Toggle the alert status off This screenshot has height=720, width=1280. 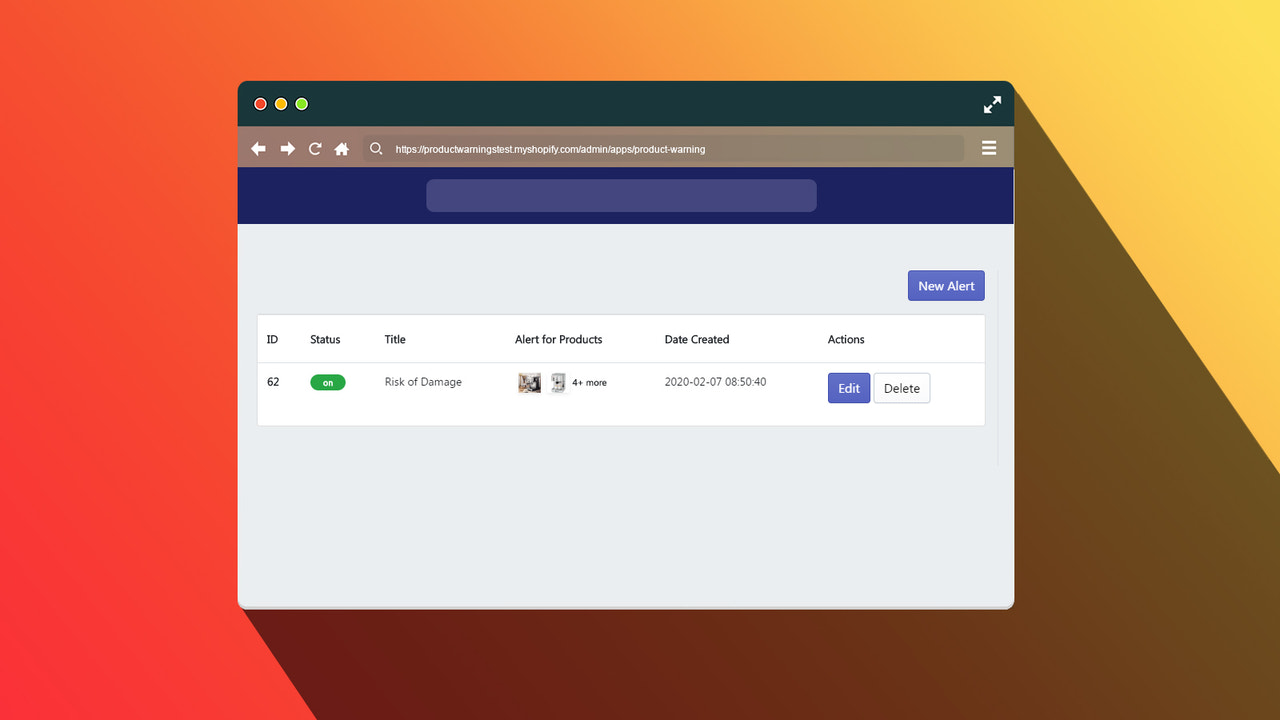pos(328,382)
